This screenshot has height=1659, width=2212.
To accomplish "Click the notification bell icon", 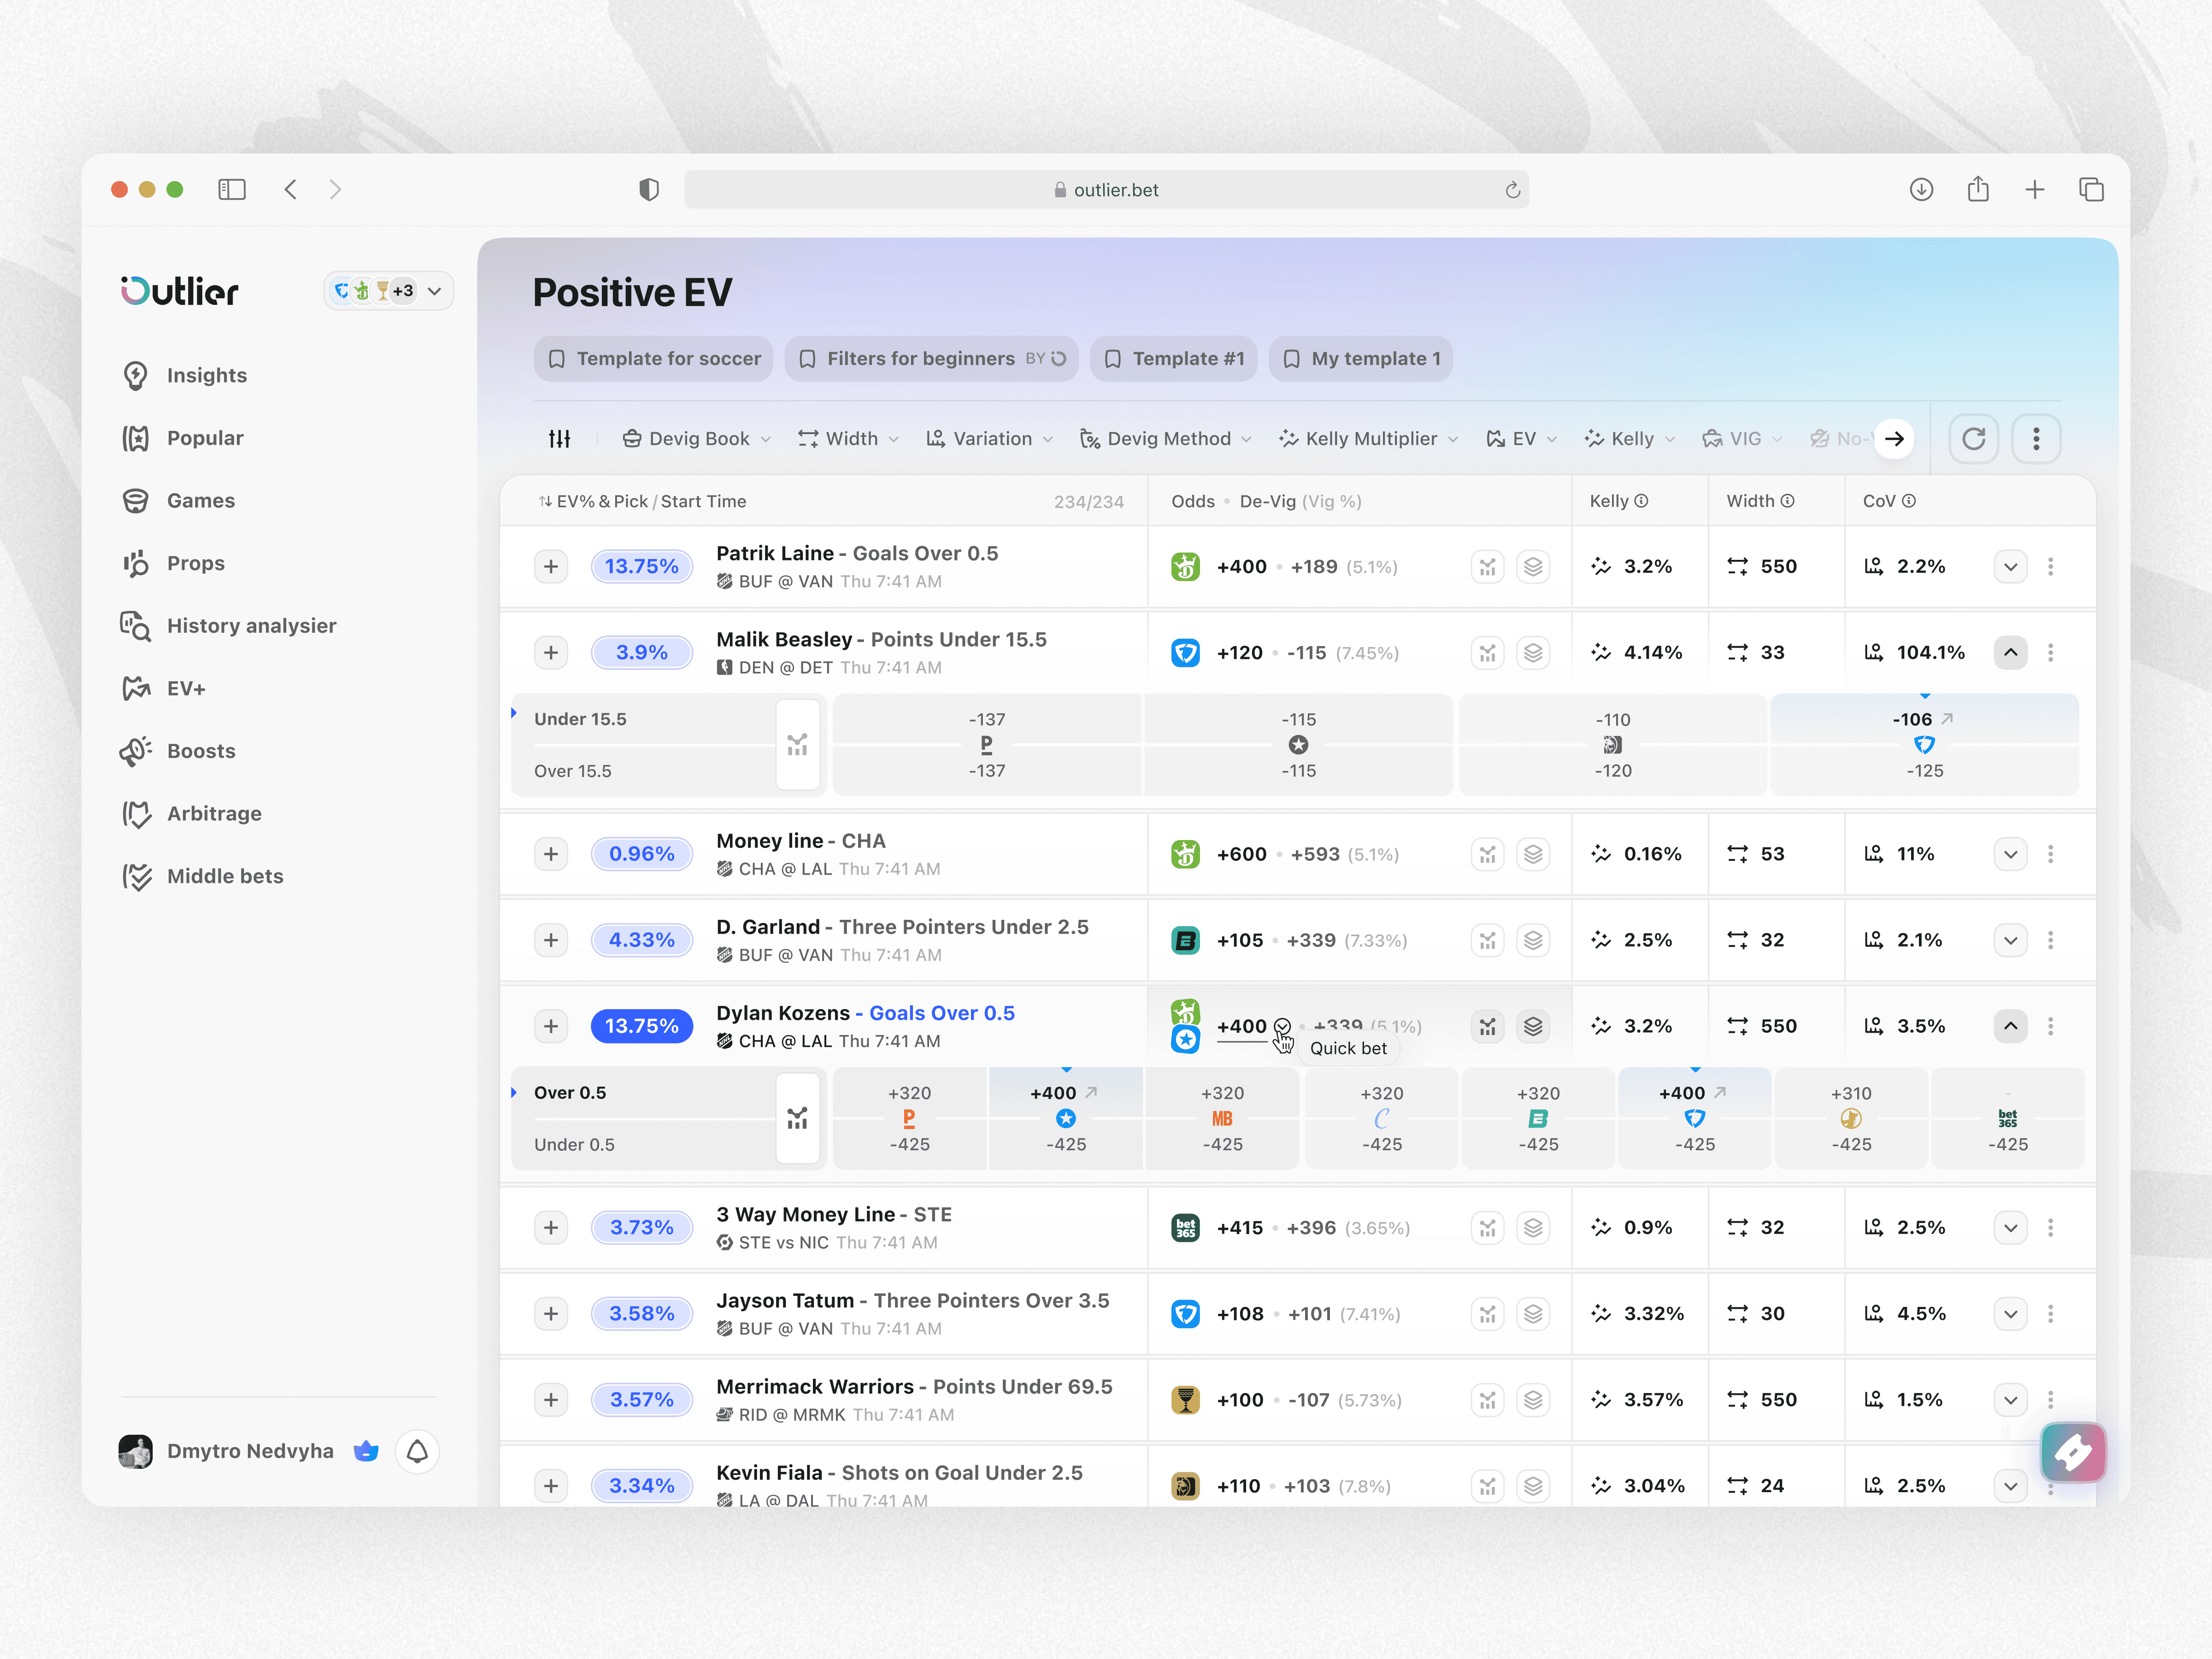I will click(x=417, y=1451).
